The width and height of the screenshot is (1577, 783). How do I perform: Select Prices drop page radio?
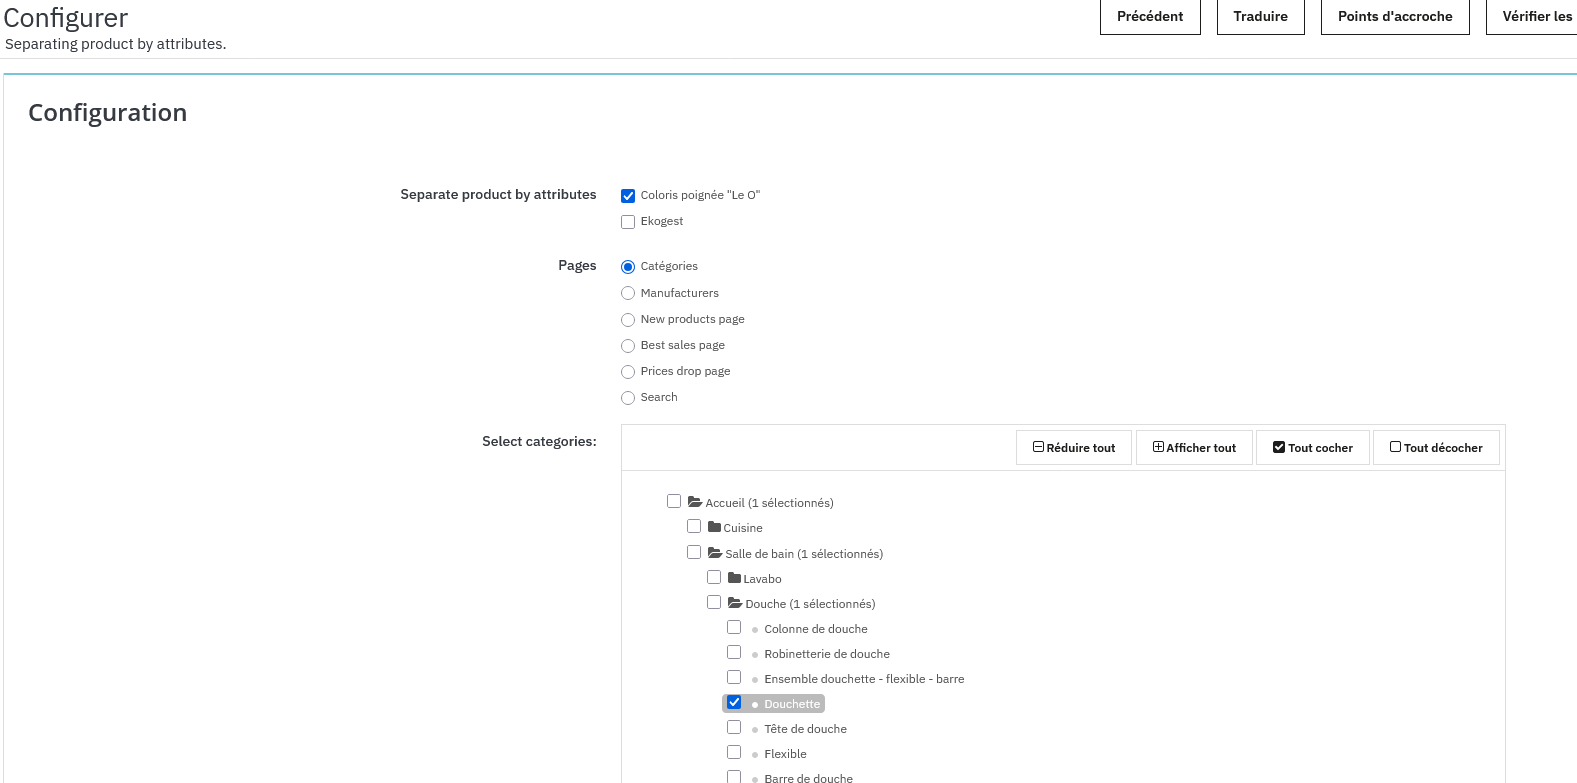628,372
